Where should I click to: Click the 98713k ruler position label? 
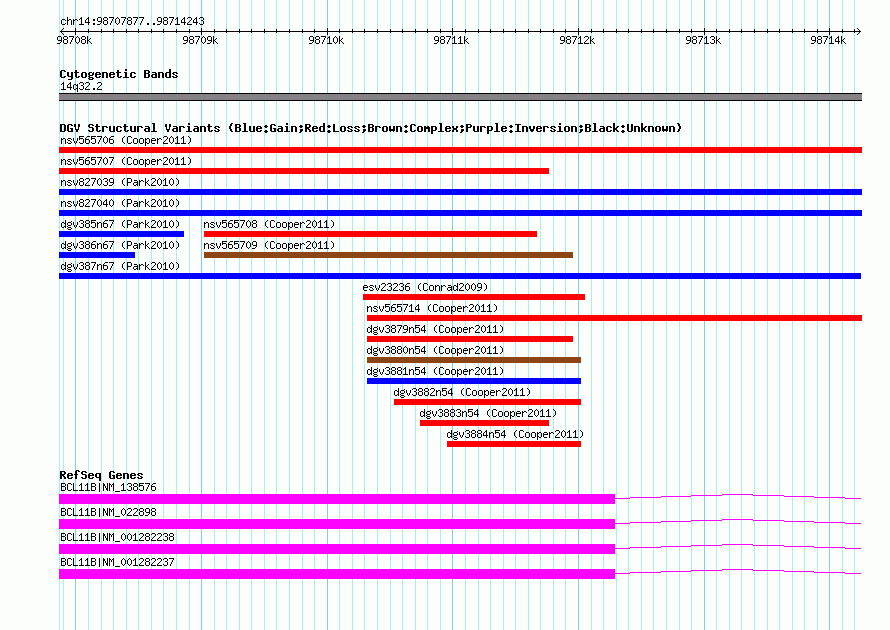(703, 40)
